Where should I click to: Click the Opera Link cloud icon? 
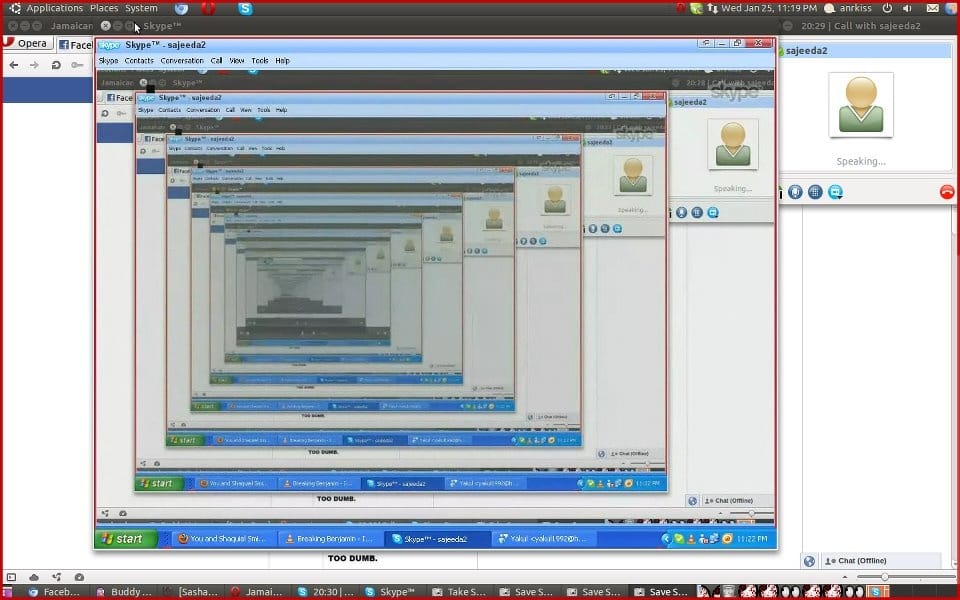(x=34, y=577)
